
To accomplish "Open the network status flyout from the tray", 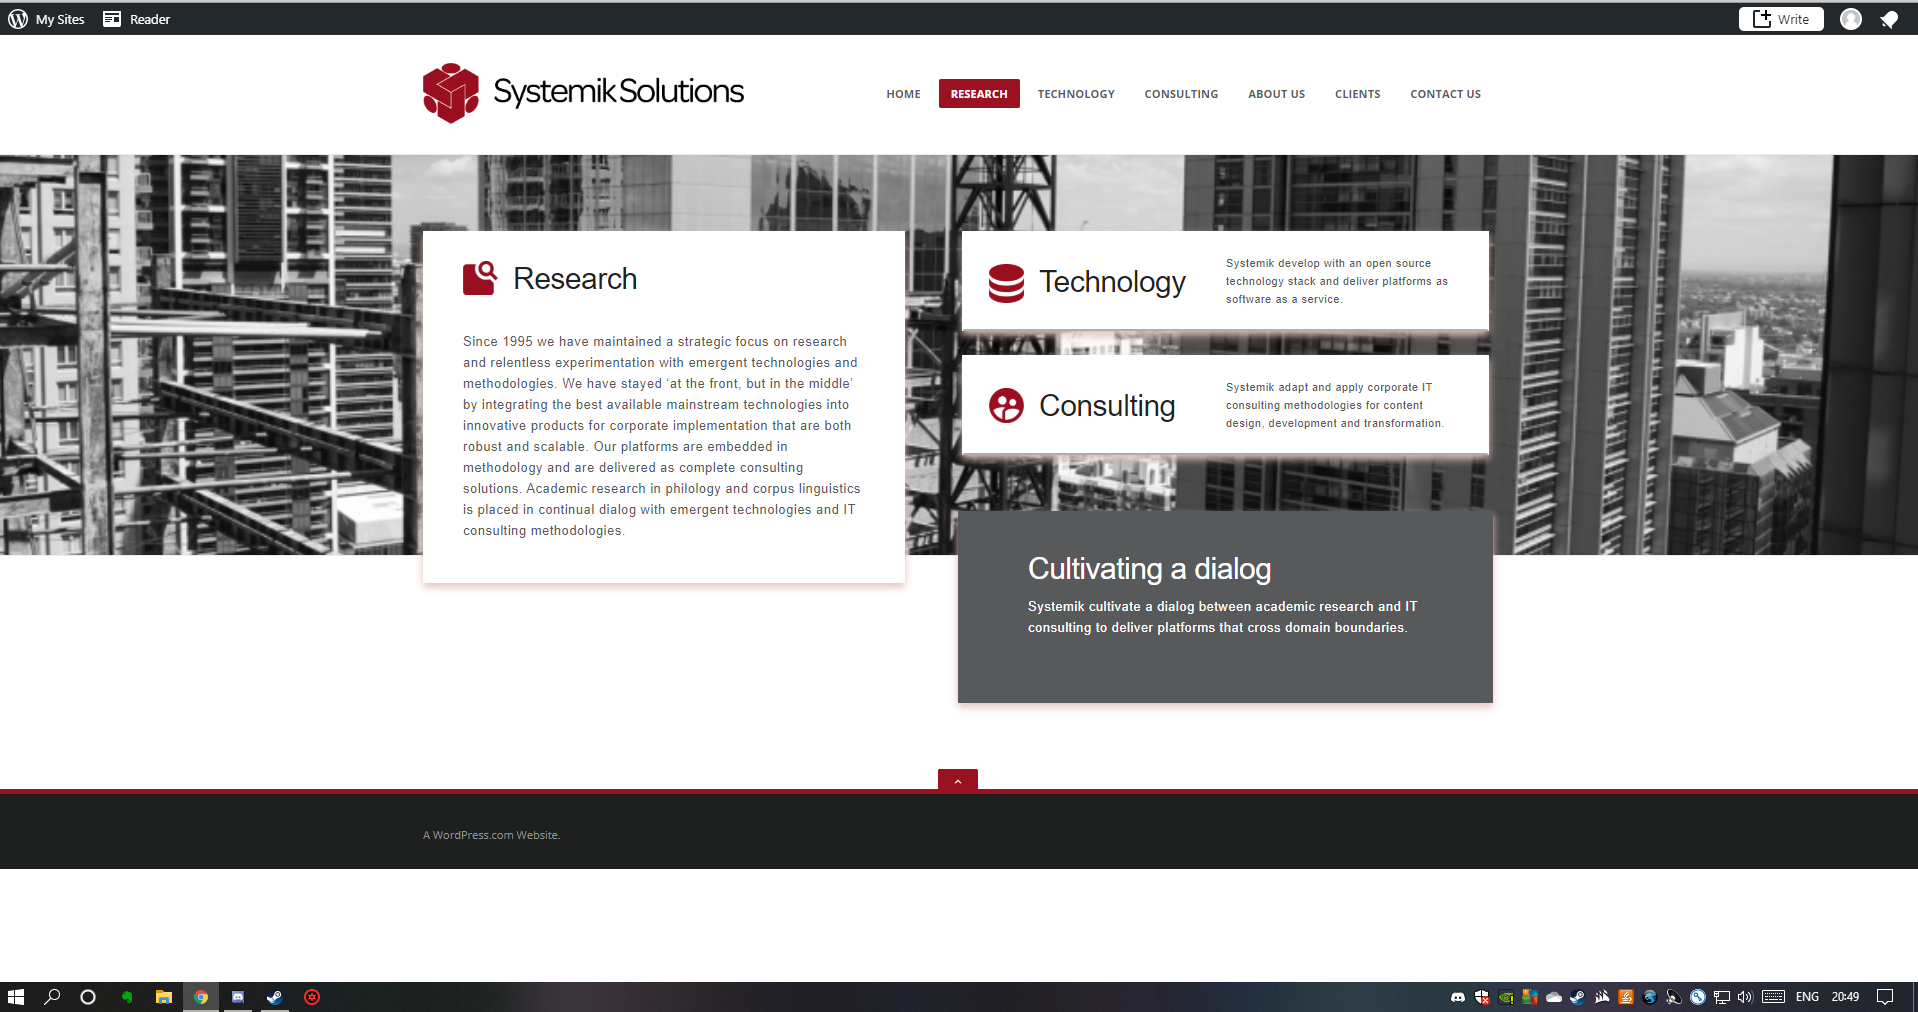I will pos(1722,997).
